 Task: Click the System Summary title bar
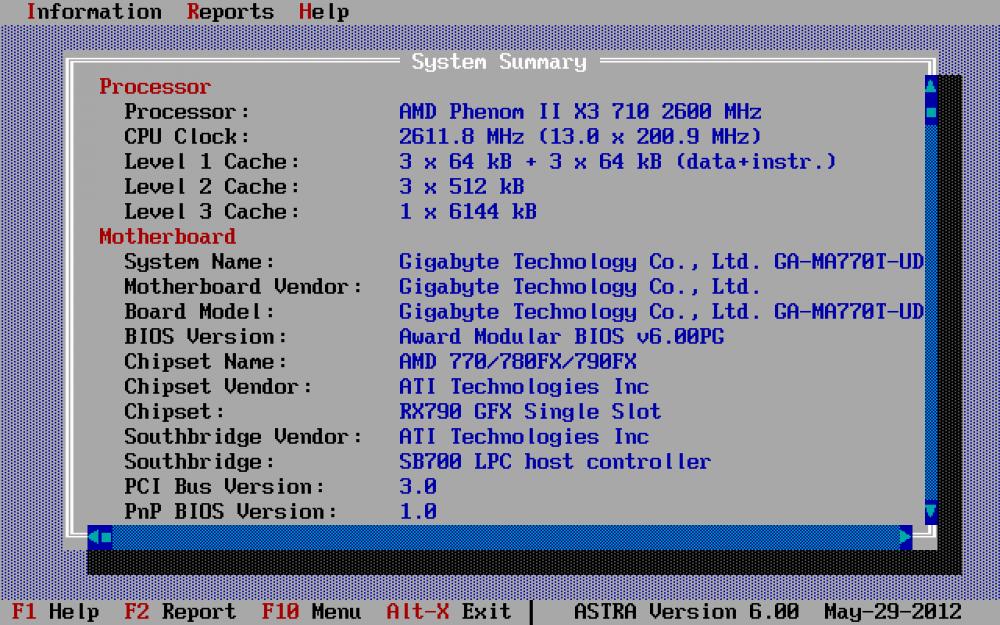pyautogui.click(x=499, y=61)
